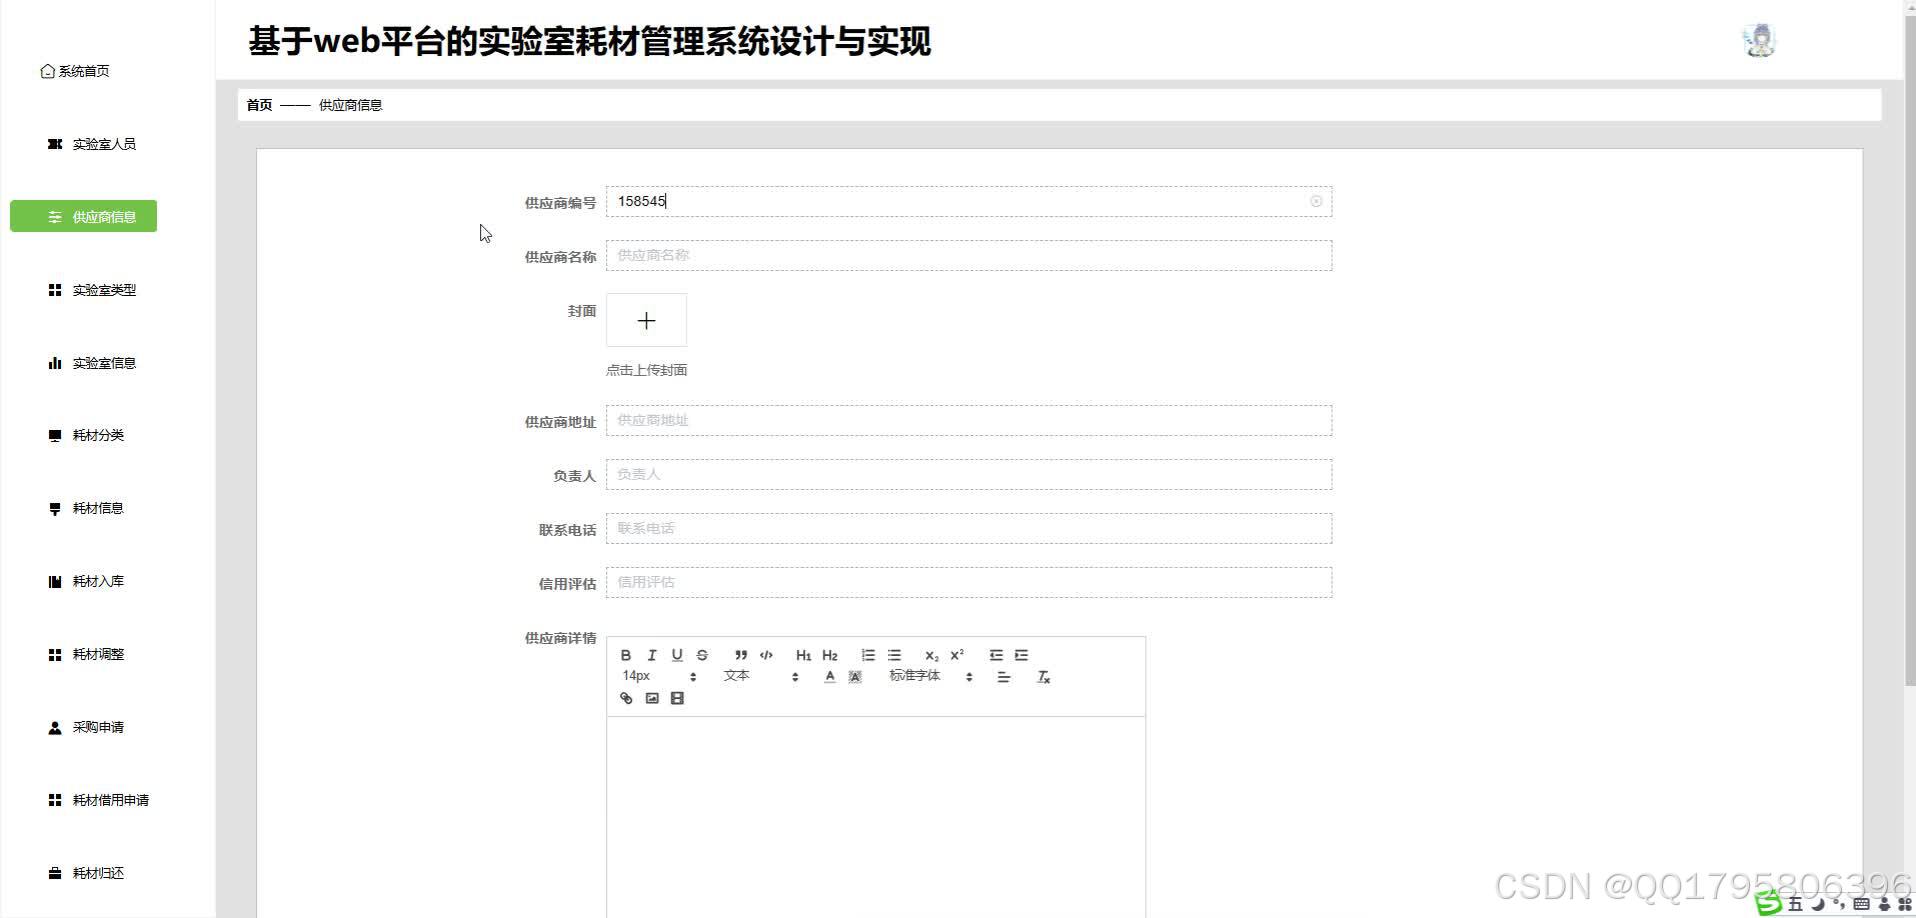1916x918 pixels.
Task: Click the code block icon in editor
Action: pos(766,655)
